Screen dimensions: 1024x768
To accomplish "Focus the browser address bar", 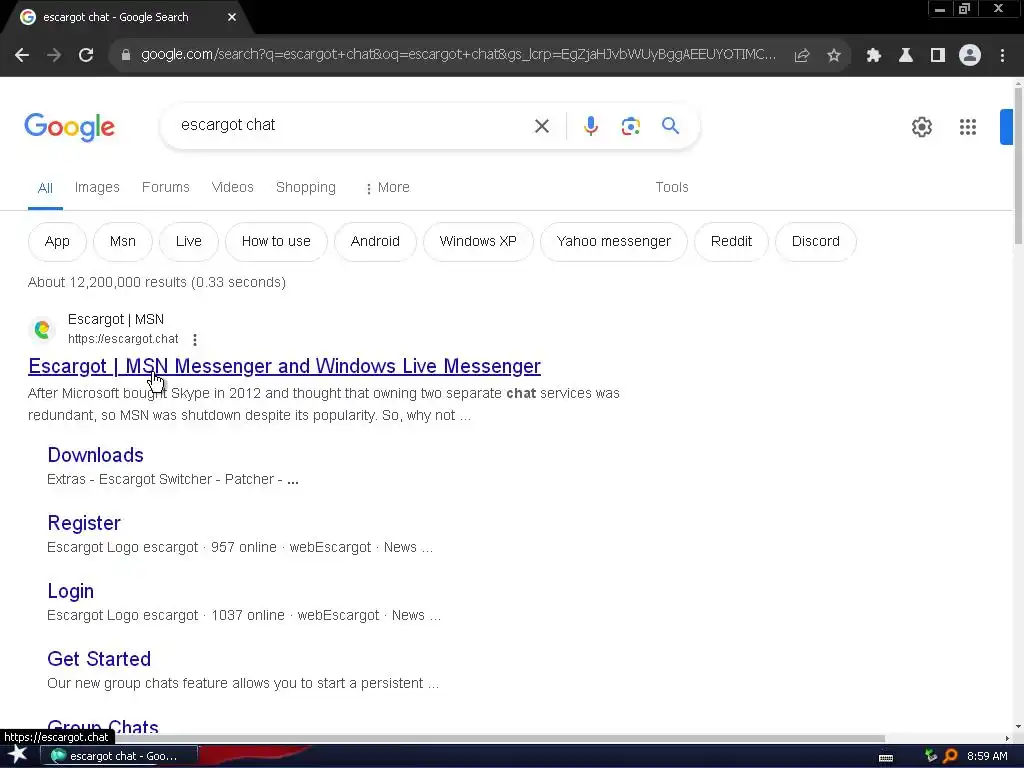I will [458, 55].
